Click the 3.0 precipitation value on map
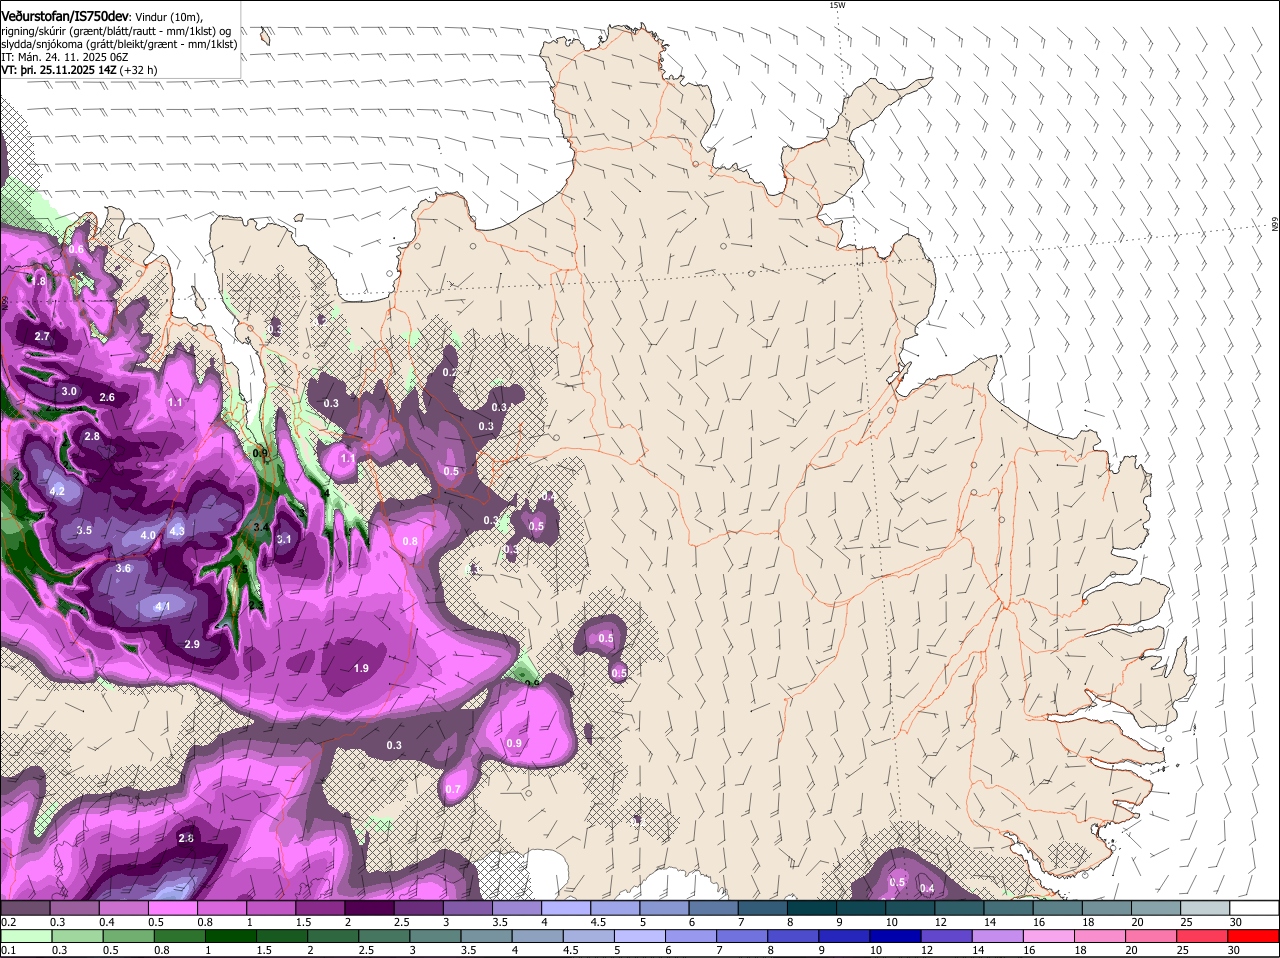 tap(68, 391)
